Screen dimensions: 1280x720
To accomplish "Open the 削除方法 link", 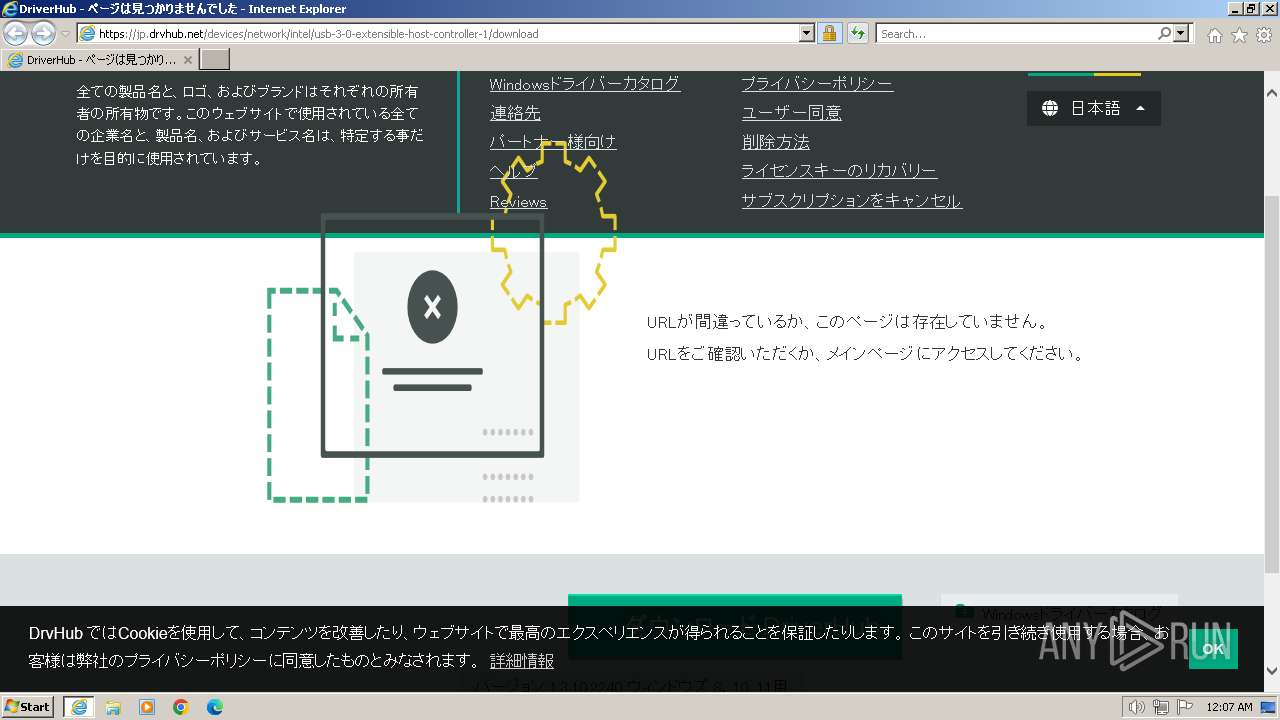I will click(x=776, y=142).
